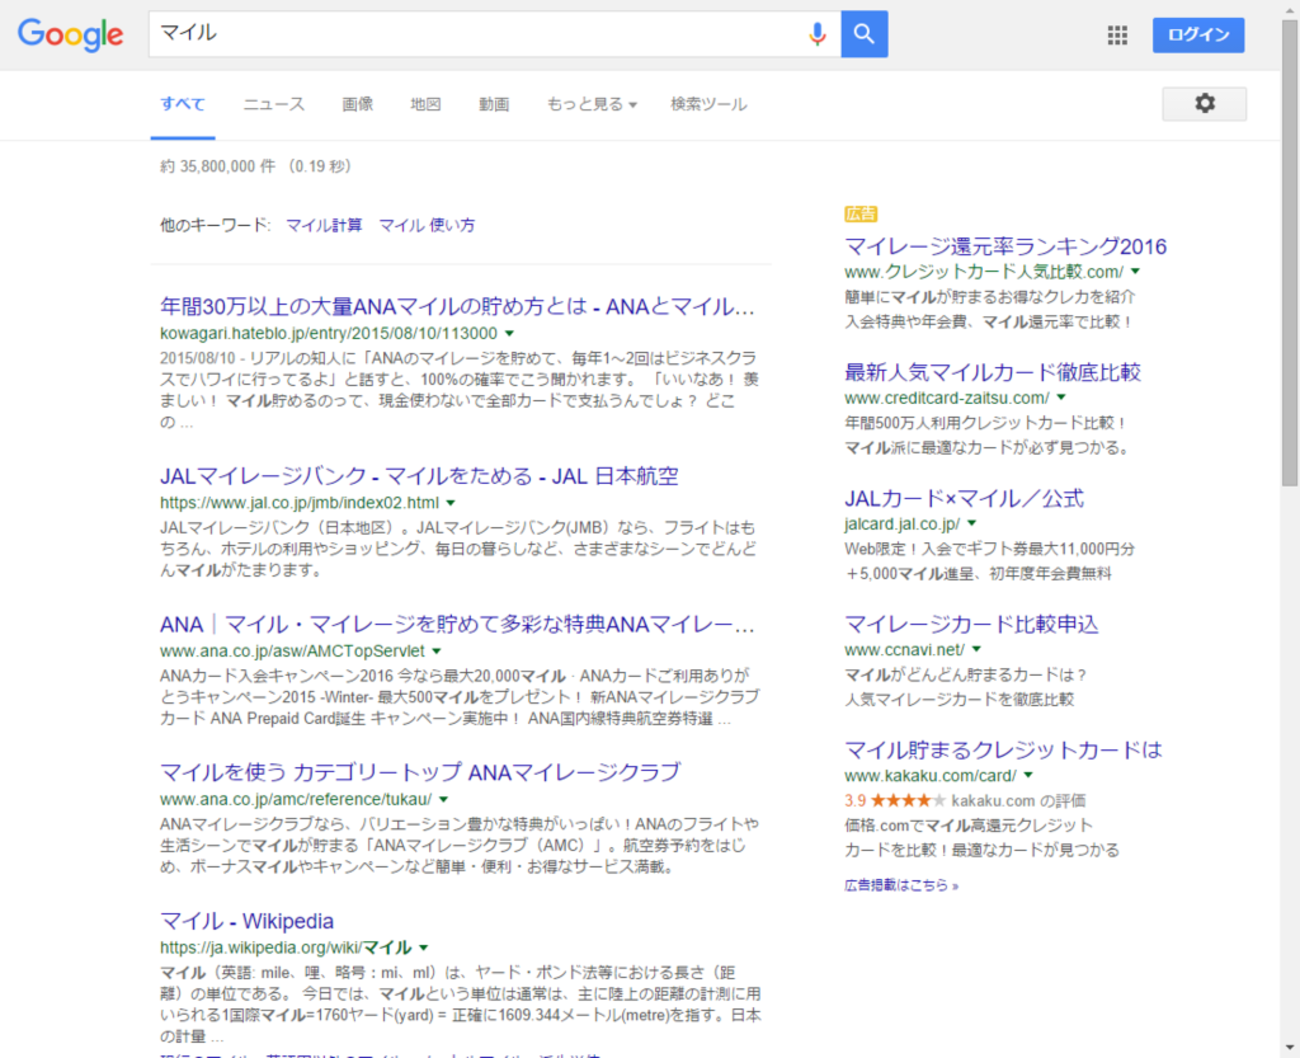Expand the もっと見る dropdown
The height and width of the screenshot is (1058, 1300).
click(x=591, y=104)
